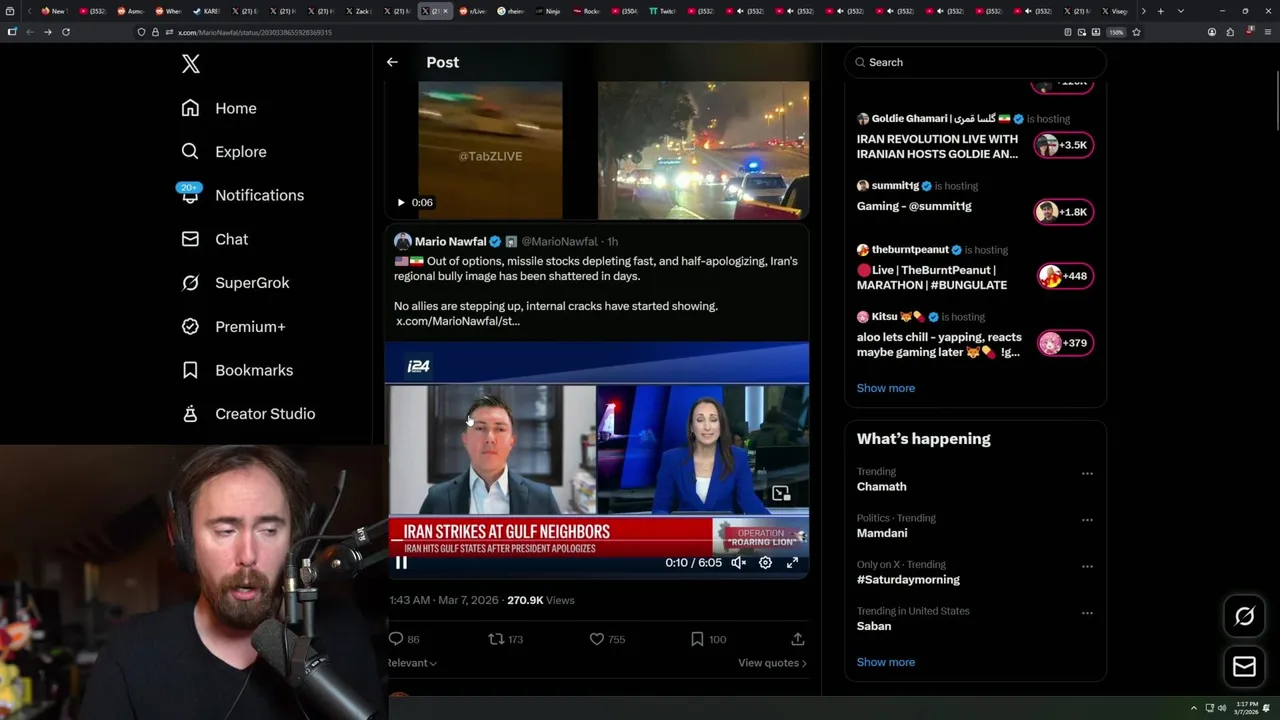Screen dimensions: 1280x720
Task: Click Show more under live spaces
Action: [x=886, y=388]
